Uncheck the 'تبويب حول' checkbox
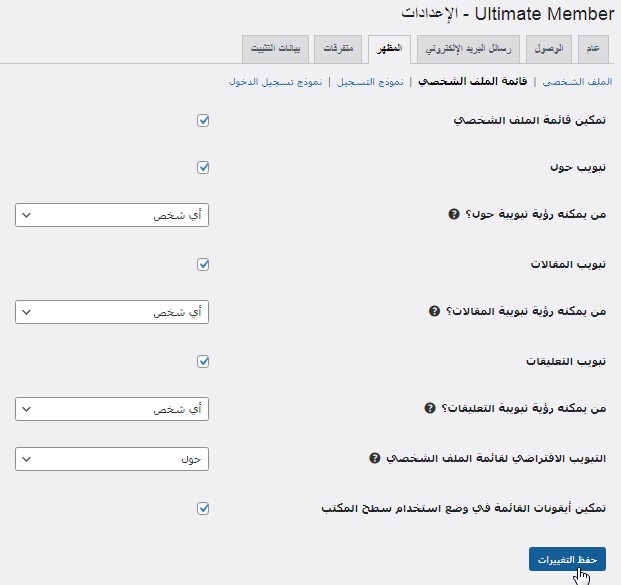This screenshot has width=621, height=585. click(x=203, y=168)
